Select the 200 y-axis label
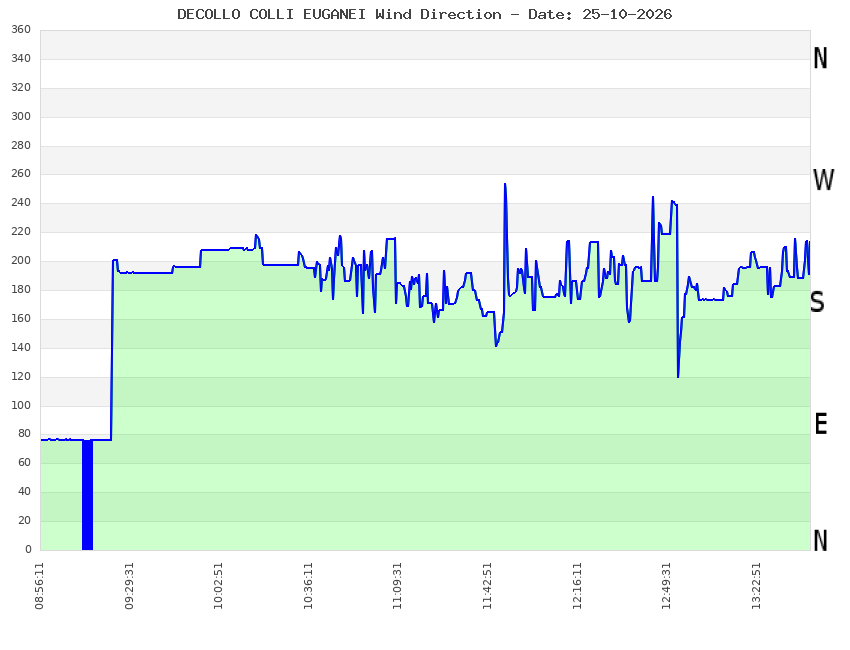 (x=21, y=260)
